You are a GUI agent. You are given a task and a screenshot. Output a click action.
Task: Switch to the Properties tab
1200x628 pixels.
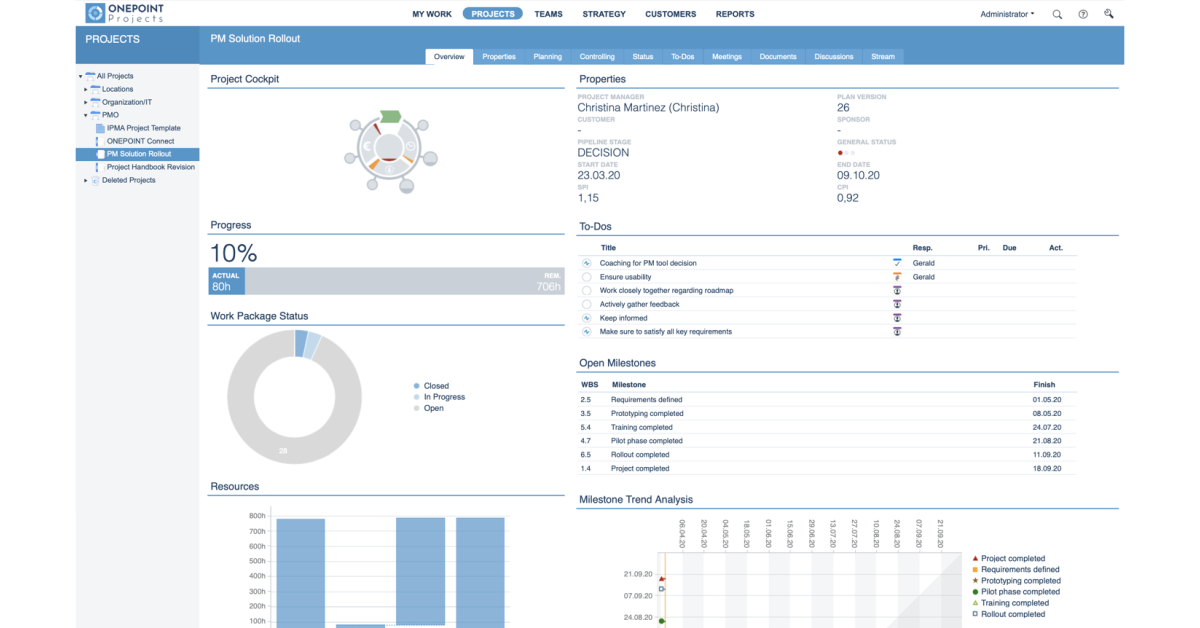point(499,56)
